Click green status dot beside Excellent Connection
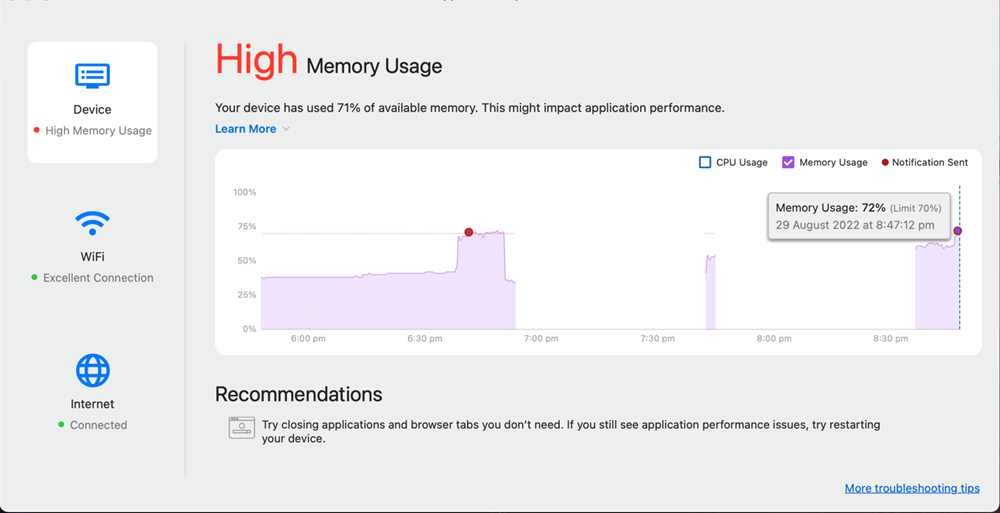Viewport: 1000px width, 513px height. [34, 277]
